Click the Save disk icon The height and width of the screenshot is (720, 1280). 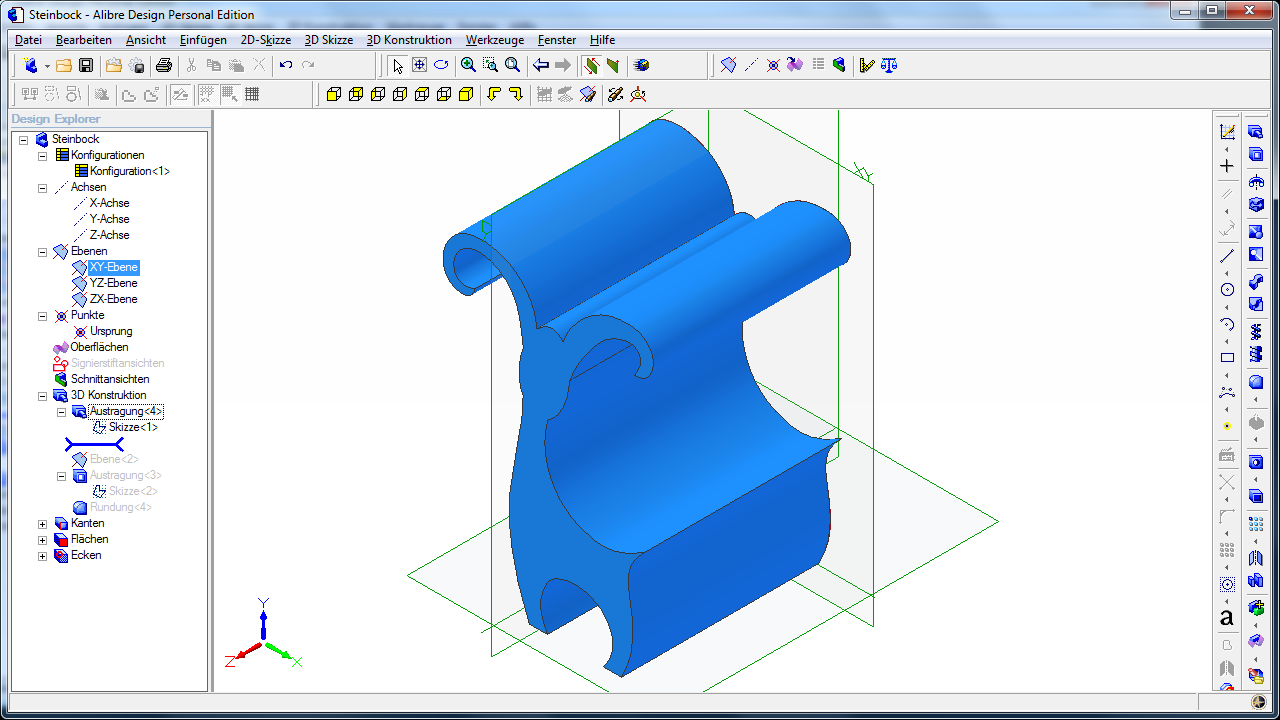(86, 65)
